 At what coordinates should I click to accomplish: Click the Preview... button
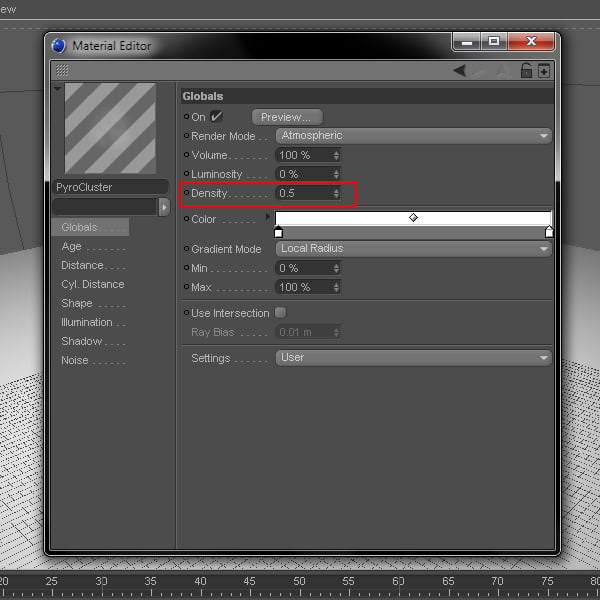coord(287,117)
